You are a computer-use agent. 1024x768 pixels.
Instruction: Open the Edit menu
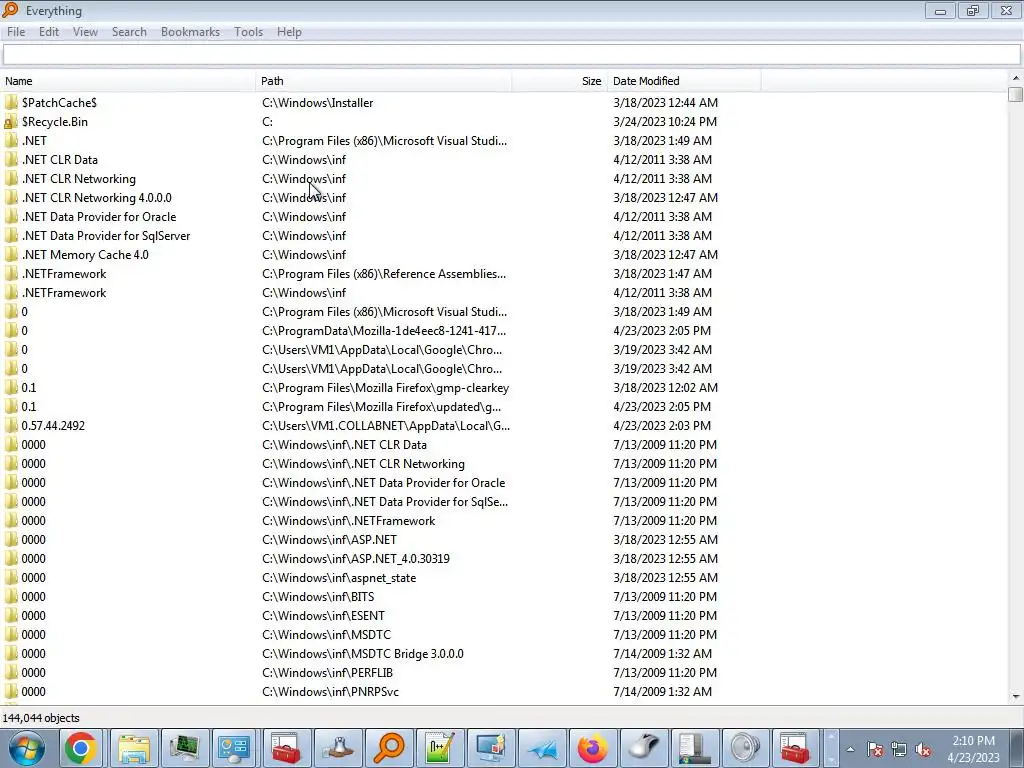[x=49, y=32]
